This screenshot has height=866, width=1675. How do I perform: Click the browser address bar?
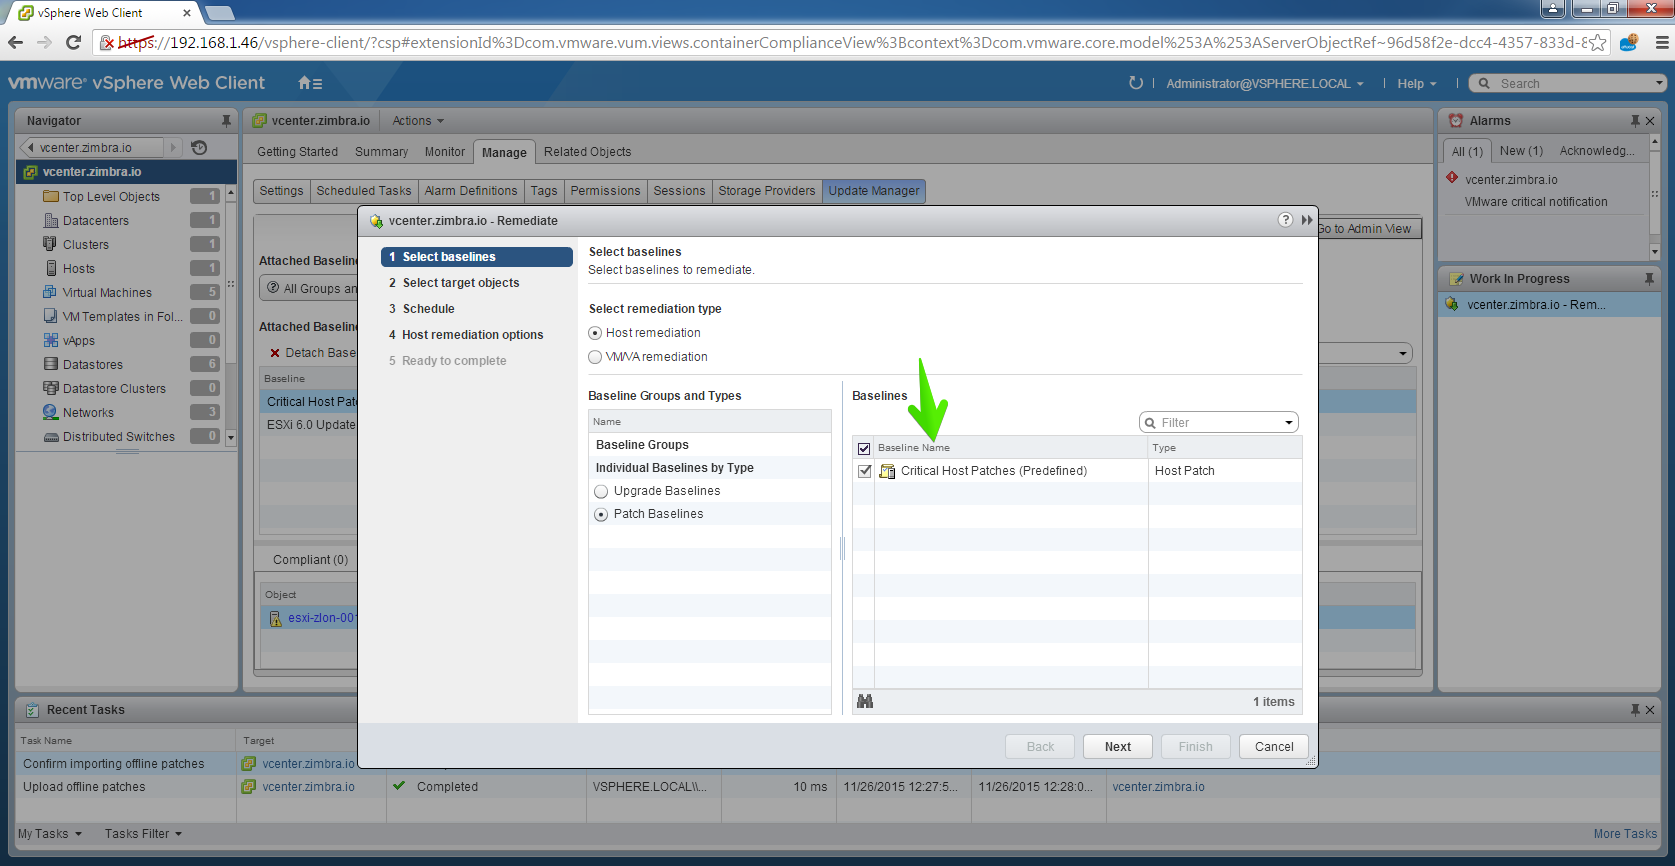[850, 42]
